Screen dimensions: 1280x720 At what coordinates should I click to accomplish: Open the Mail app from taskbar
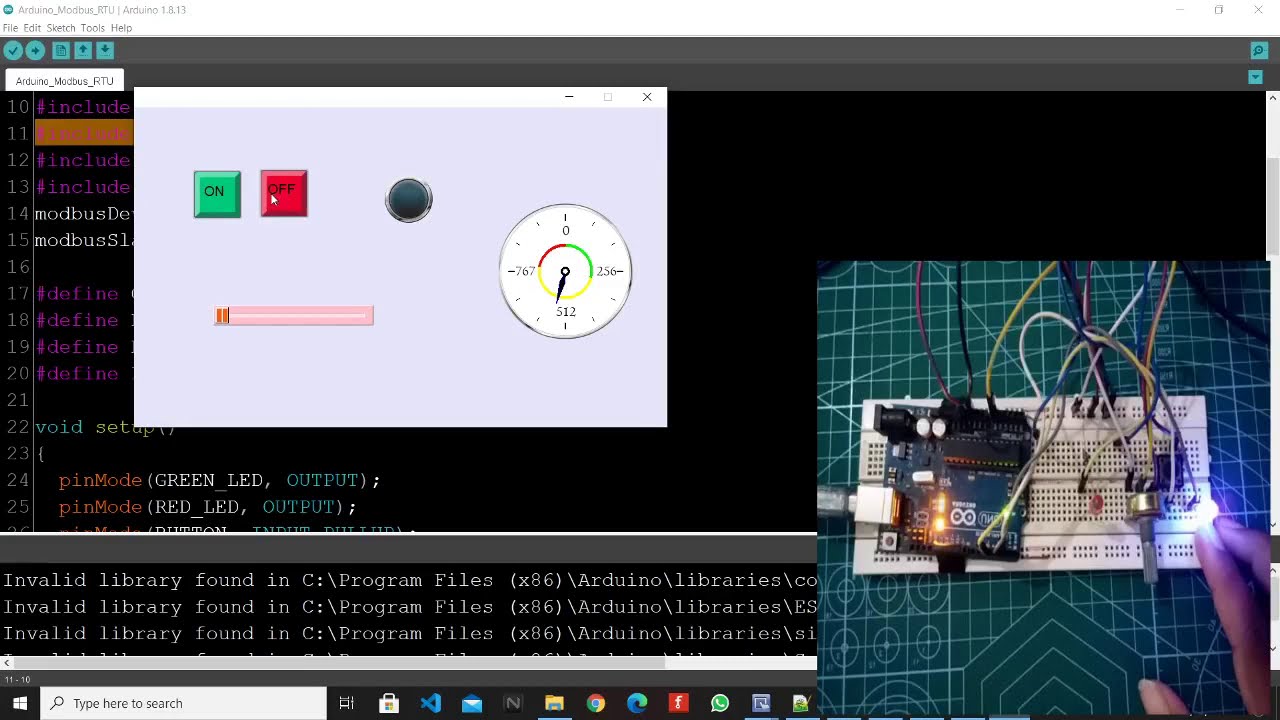pyautogui.click(x=472, y=703)
